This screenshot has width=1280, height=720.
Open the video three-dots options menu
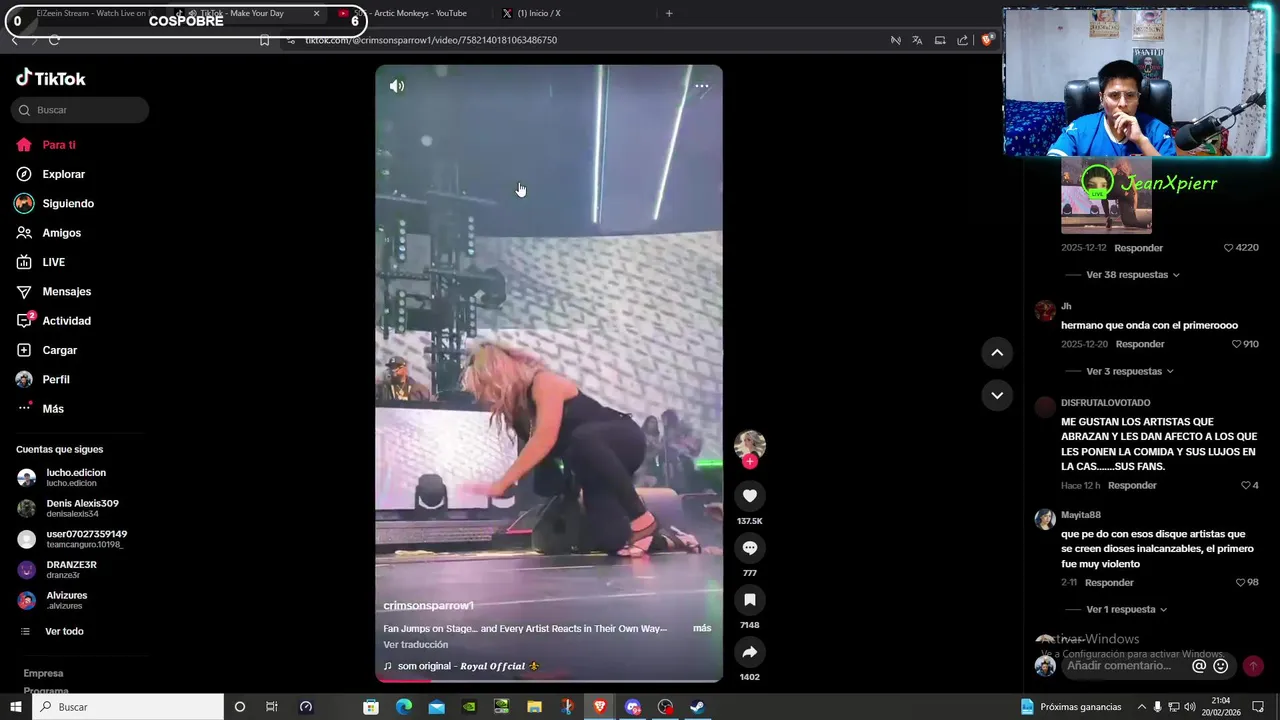[x=702, y=86]
